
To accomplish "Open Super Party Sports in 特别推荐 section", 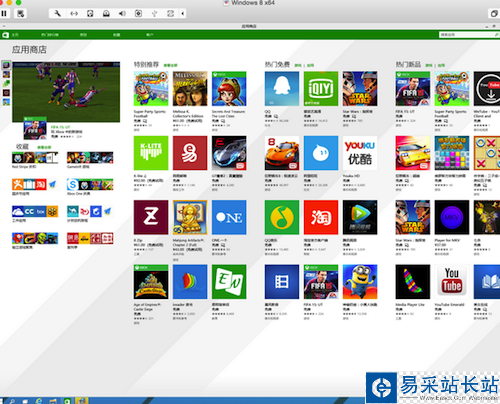I will coord(151,89).
